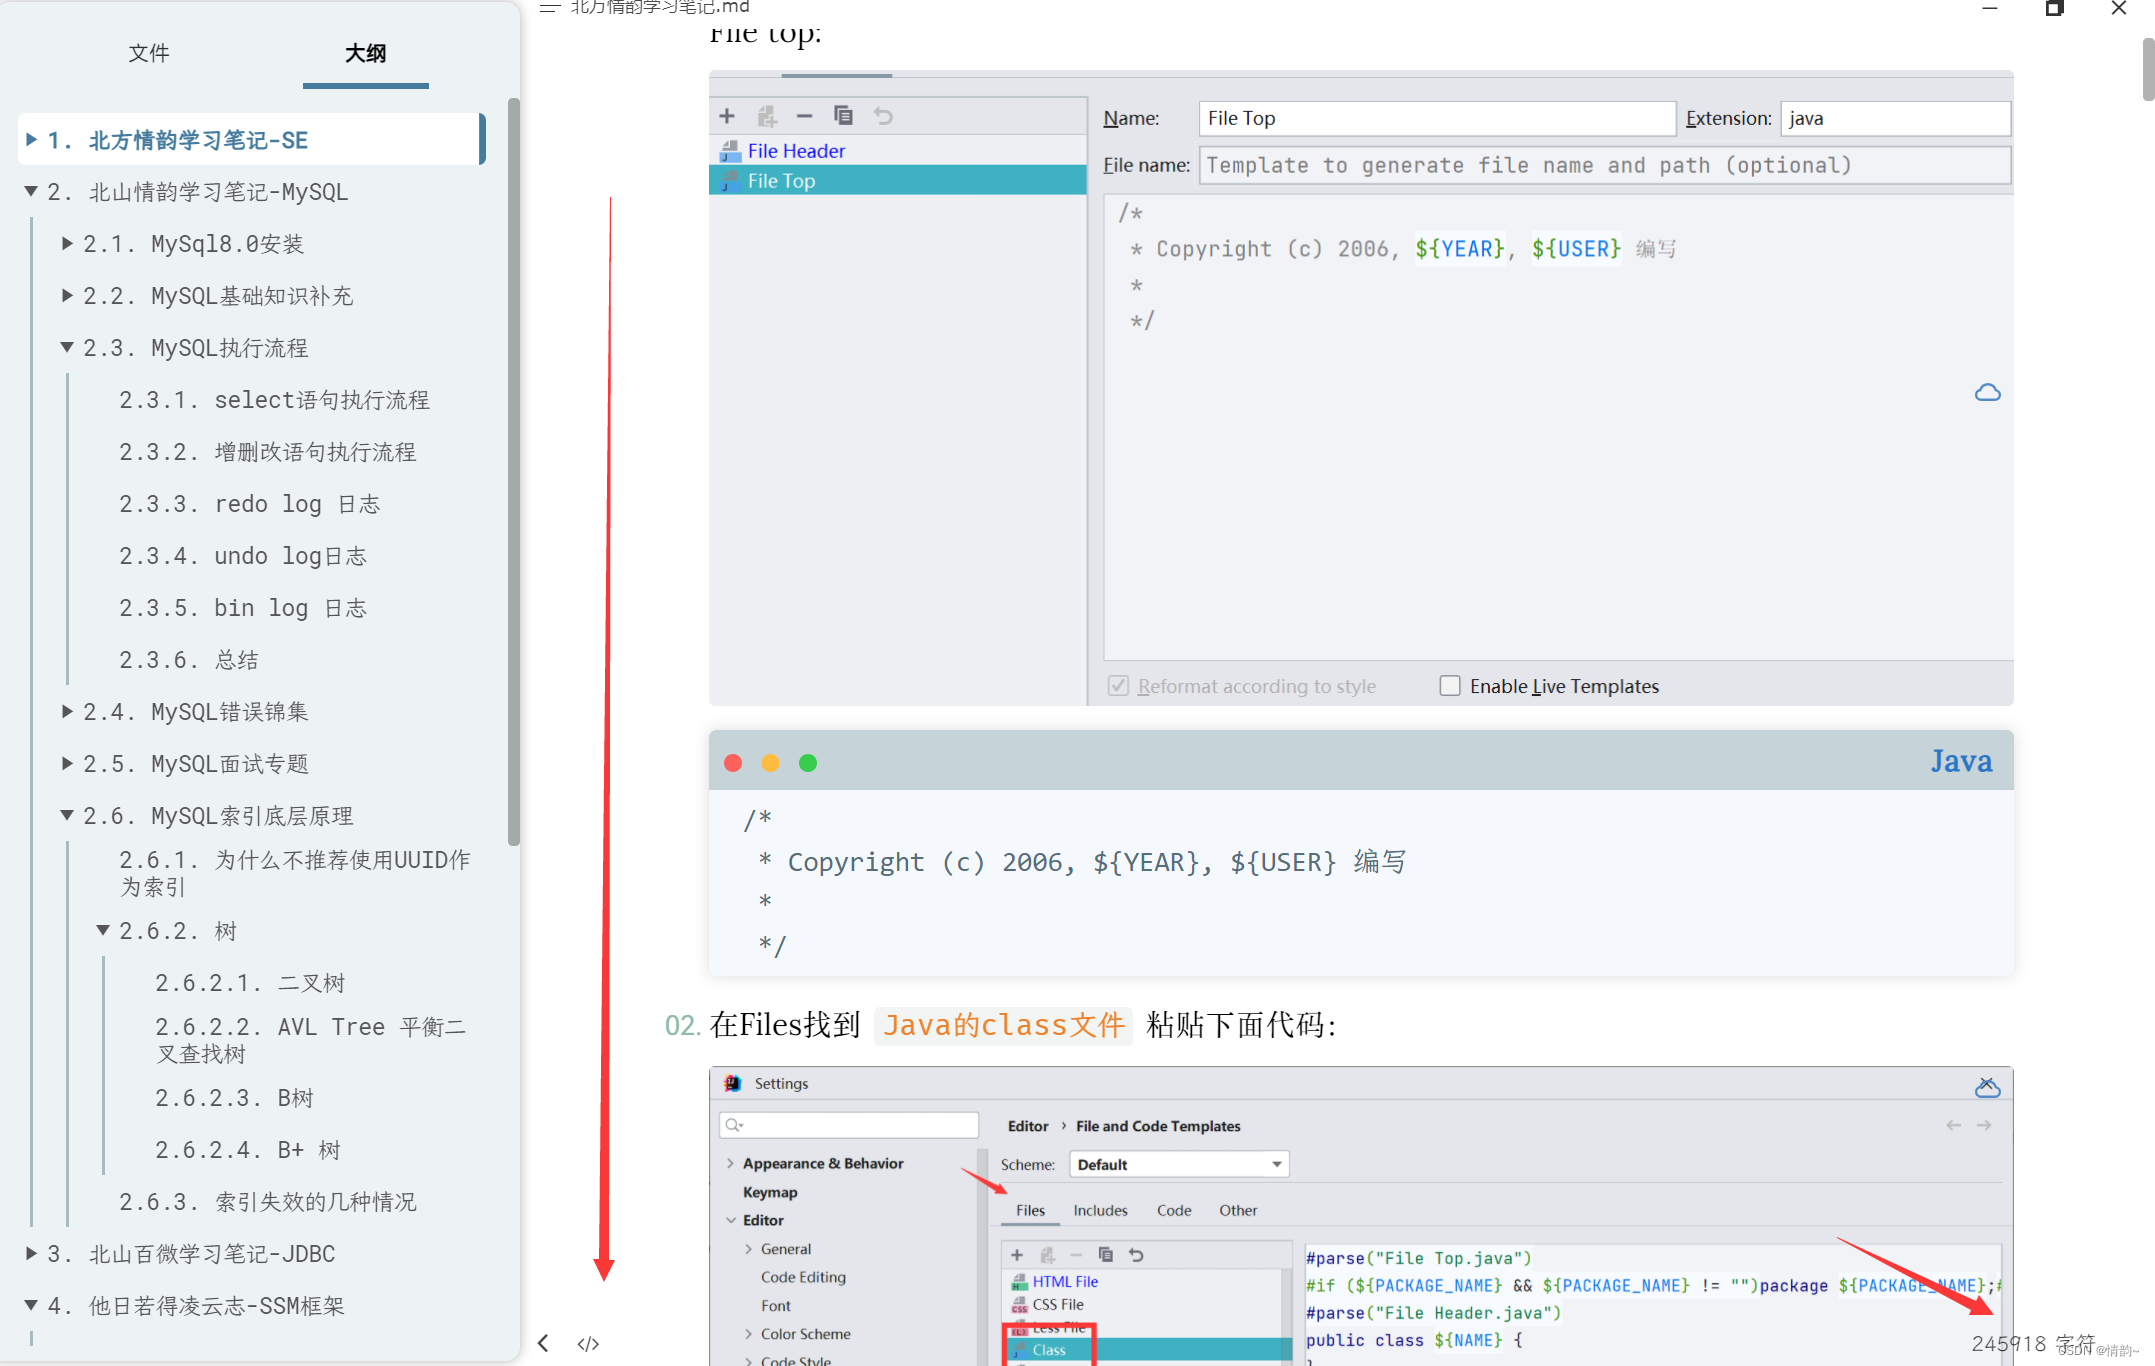Image resolution: width=2155 pixels, height=1366 pixels.
Task: Collapse the 2.3 MySQL执行流程 outline section
Action: [67, 348]
